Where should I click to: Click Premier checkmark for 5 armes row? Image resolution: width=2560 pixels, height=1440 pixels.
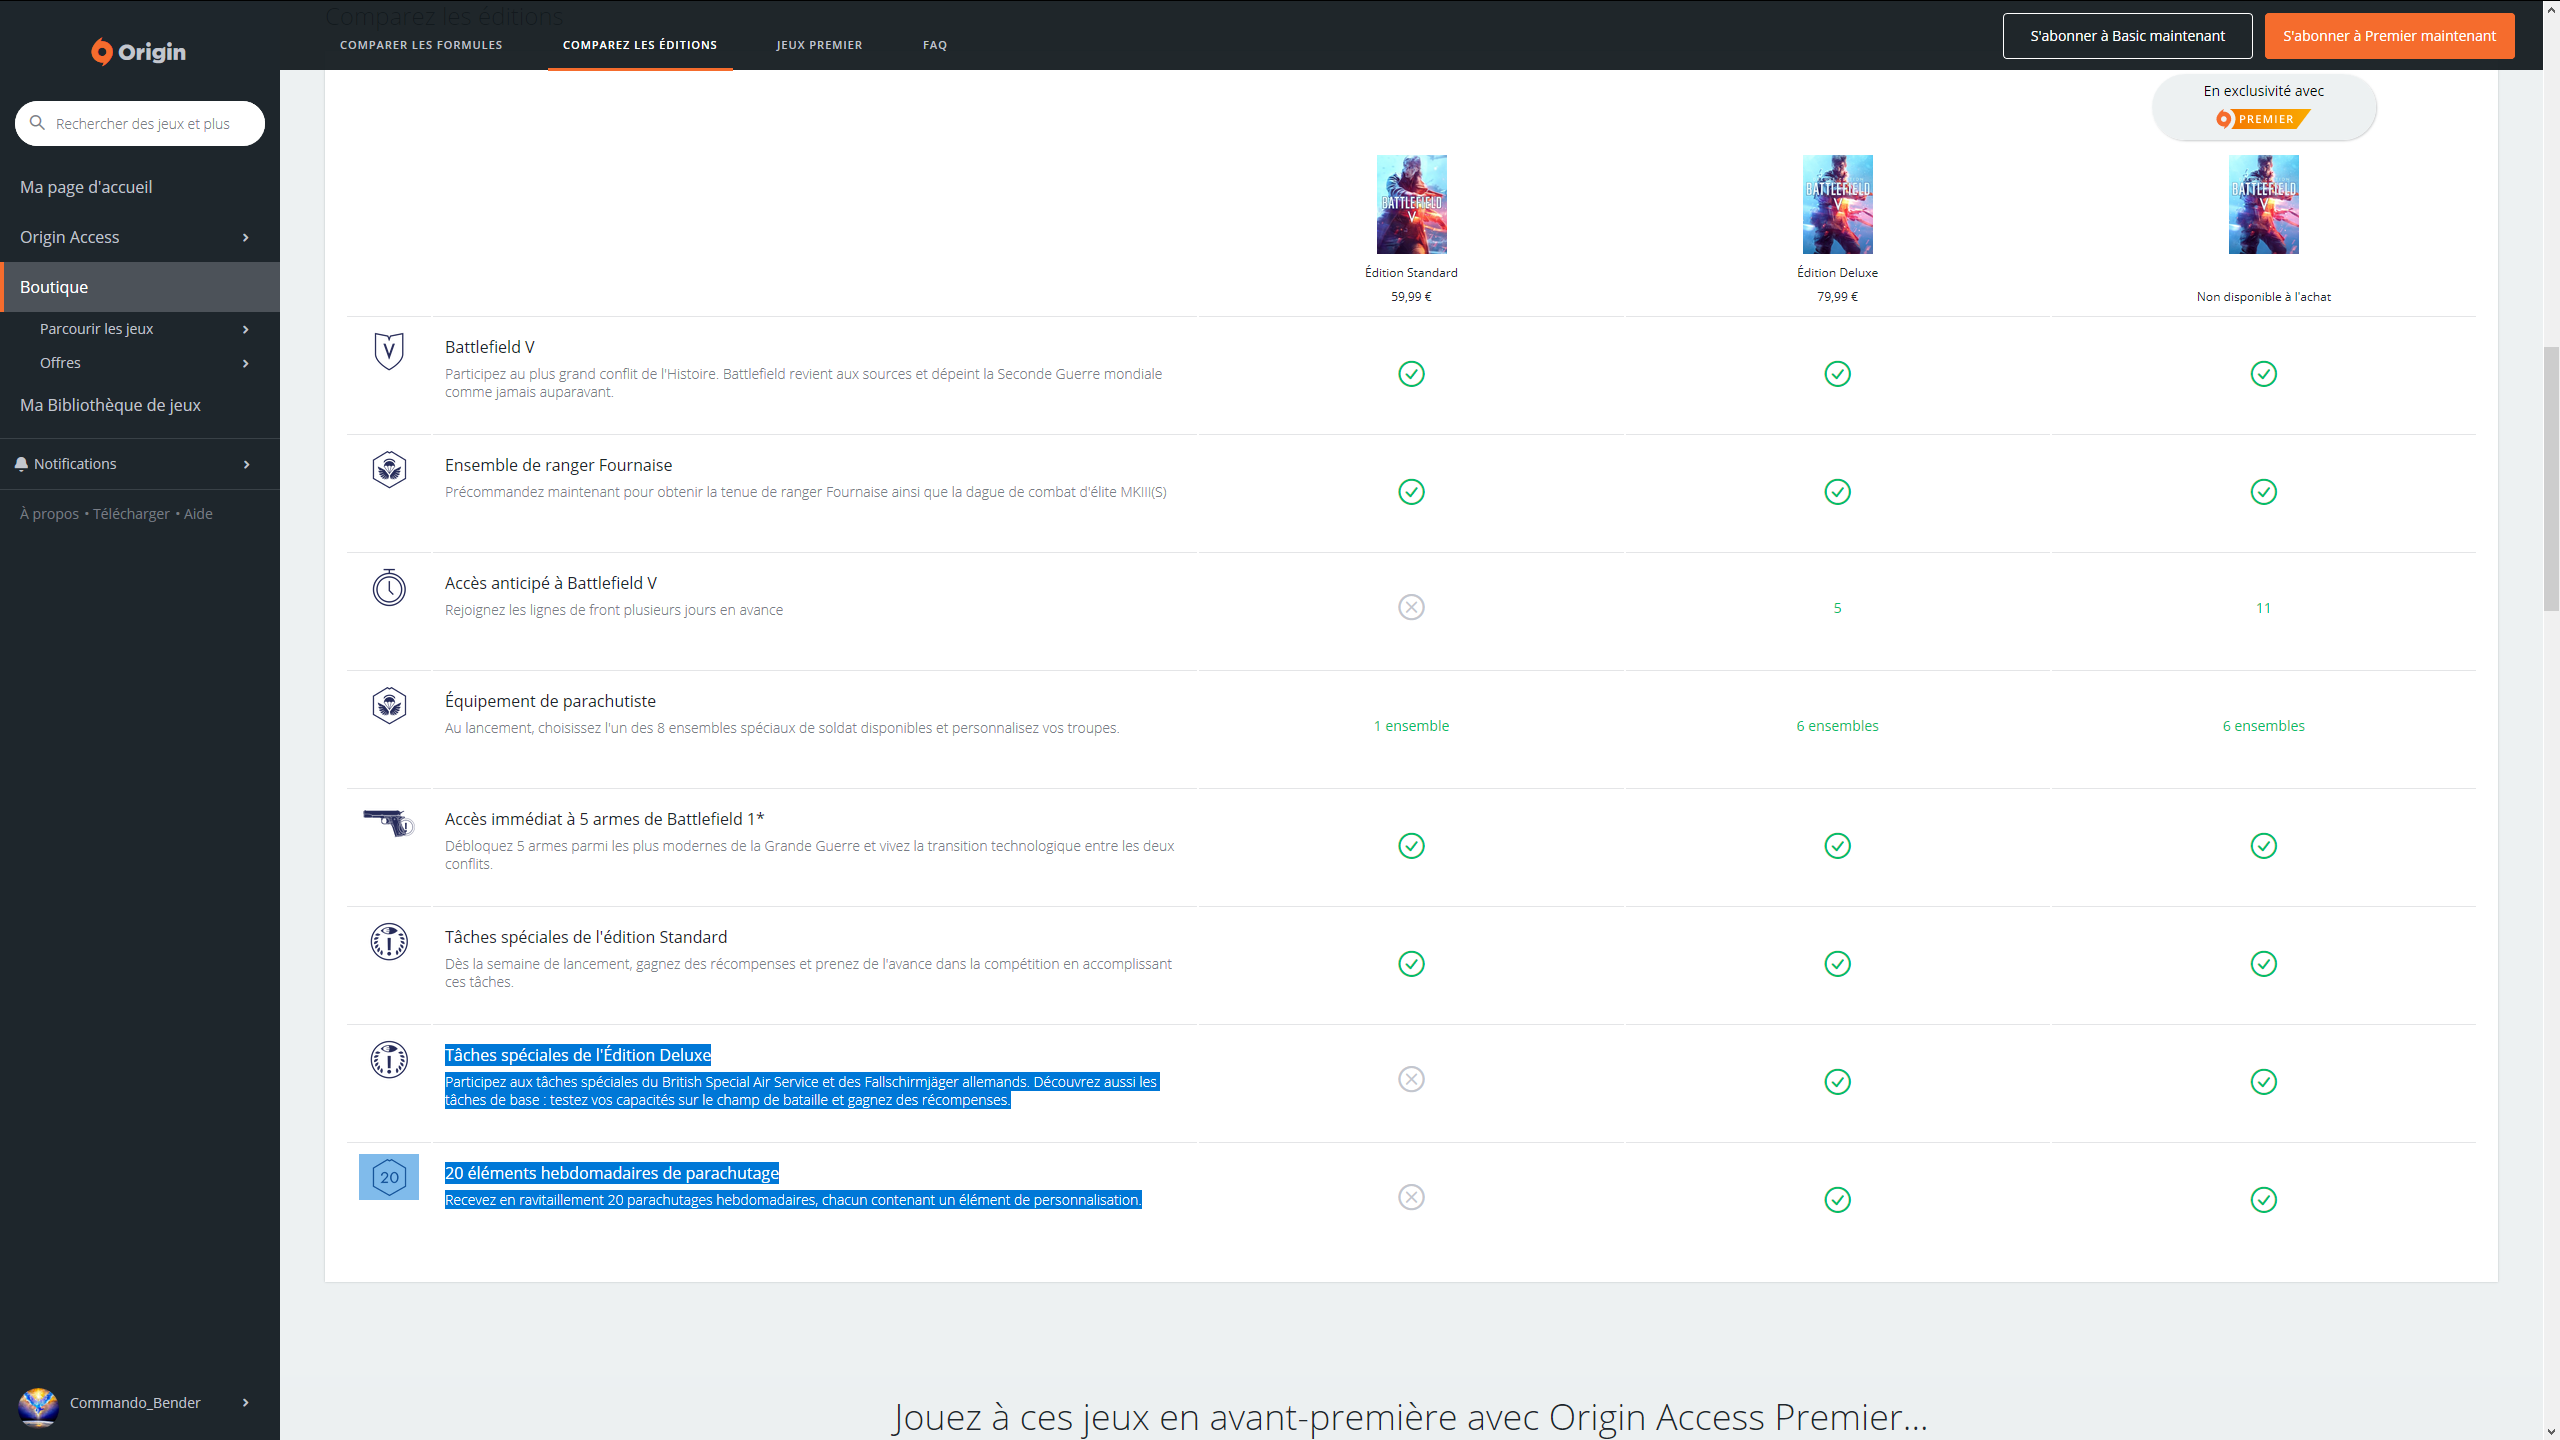pyautogui.click(x=2263, y=846)
